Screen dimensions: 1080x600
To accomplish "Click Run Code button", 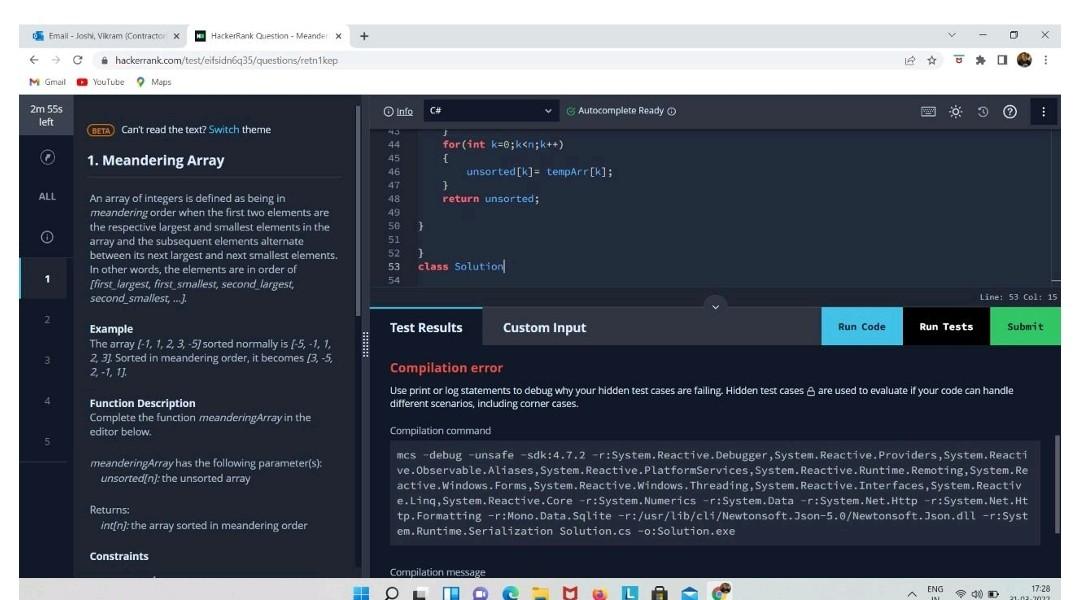I will point(862,327).
